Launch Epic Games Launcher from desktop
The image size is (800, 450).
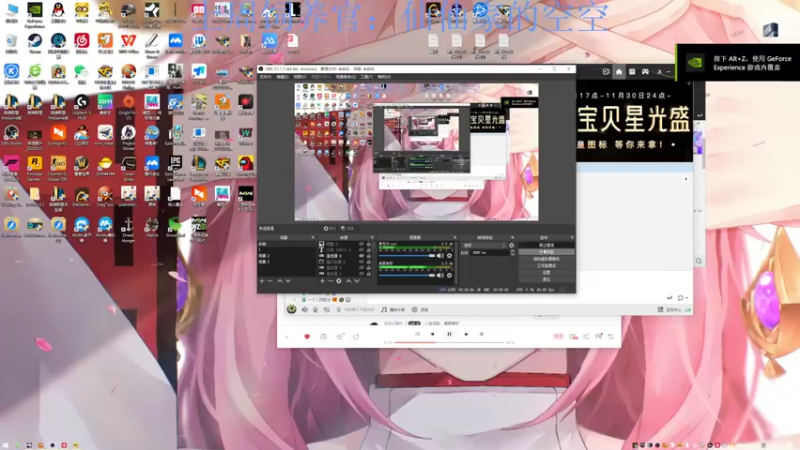click(x=175, y=168)
